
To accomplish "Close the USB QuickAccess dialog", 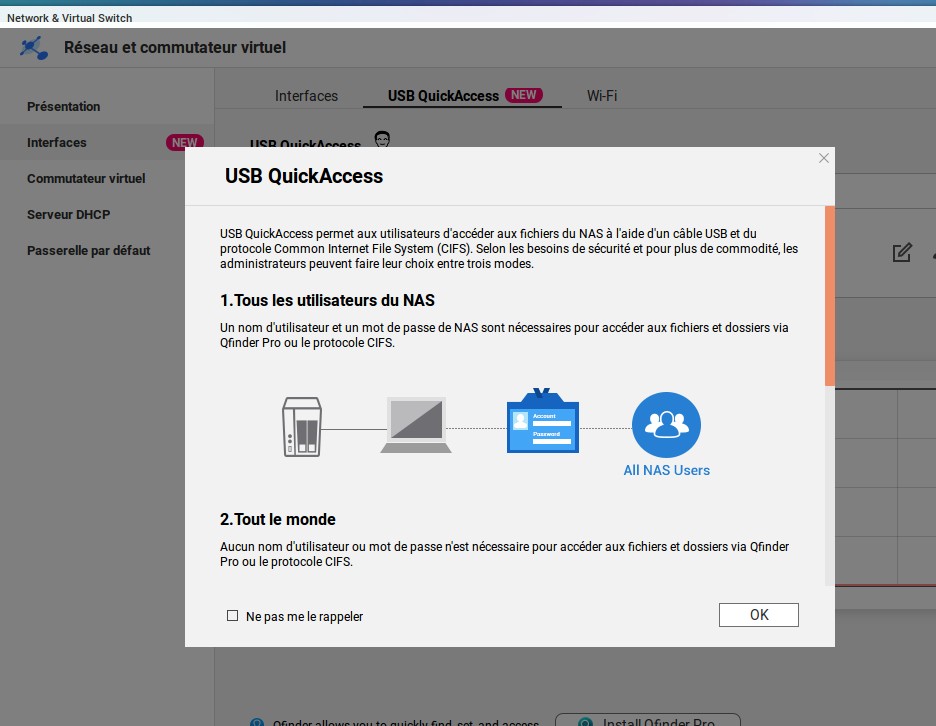I will pos(824,158).
